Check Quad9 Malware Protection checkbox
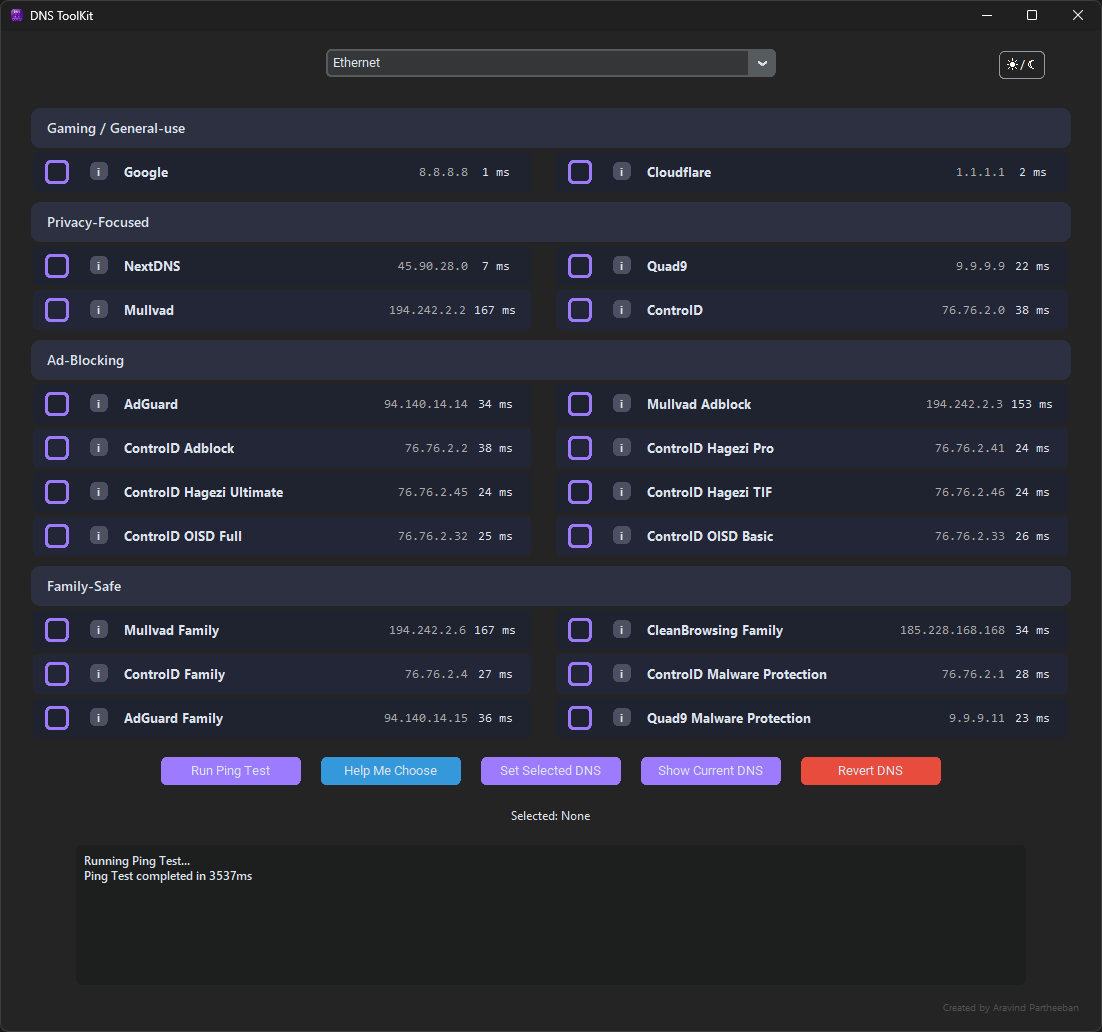Screen dimensions: 1102x1032 580,718
